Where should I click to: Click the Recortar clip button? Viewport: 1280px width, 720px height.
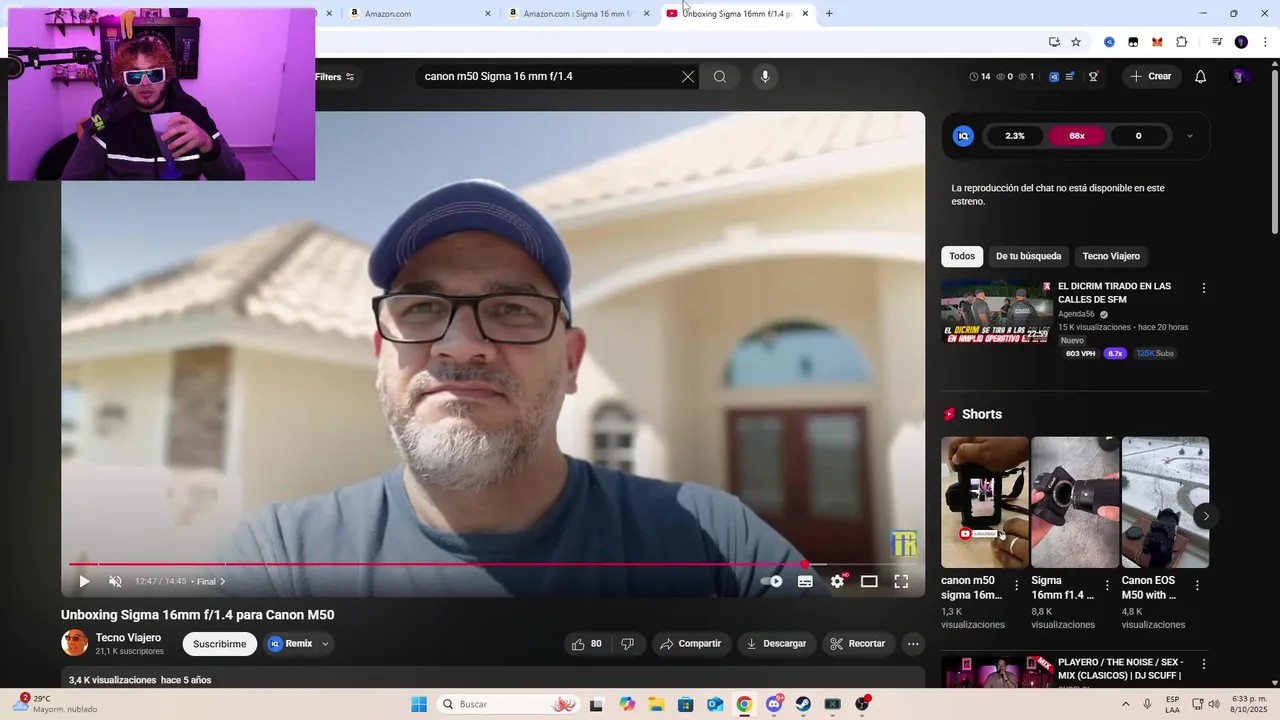(858, 644)
